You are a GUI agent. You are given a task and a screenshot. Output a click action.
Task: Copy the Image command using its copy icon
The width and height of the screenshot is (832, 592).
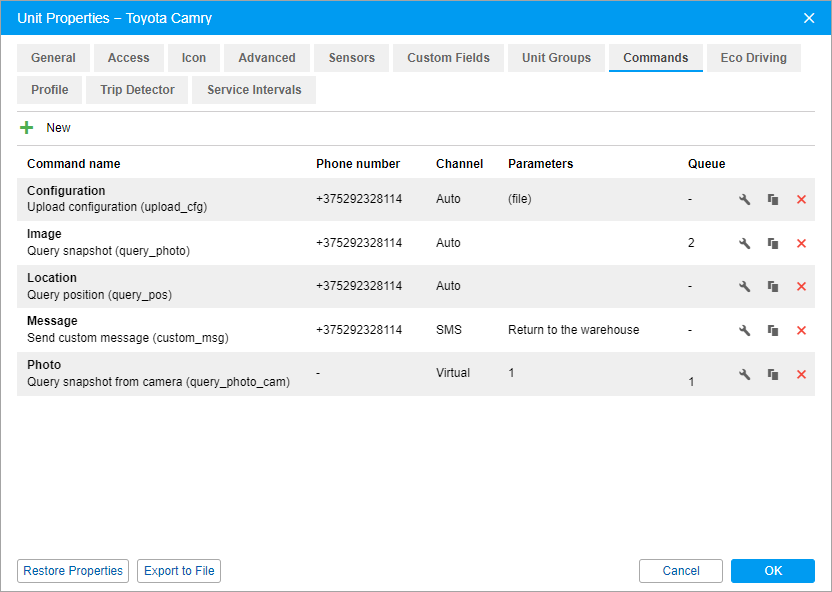pyautogui.click(x=773, y=243)
